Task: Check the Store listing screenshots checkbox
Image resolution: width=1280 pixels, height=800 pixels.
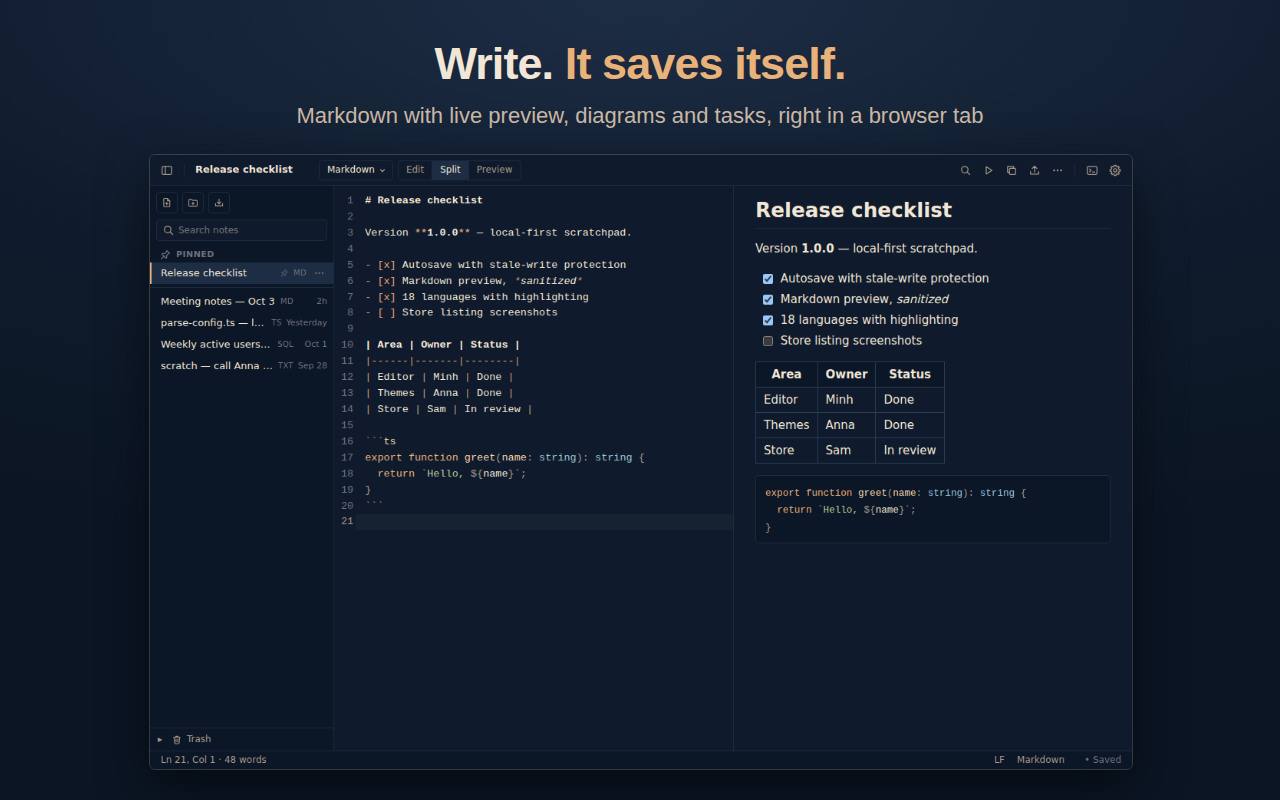Action: [768, 341]
